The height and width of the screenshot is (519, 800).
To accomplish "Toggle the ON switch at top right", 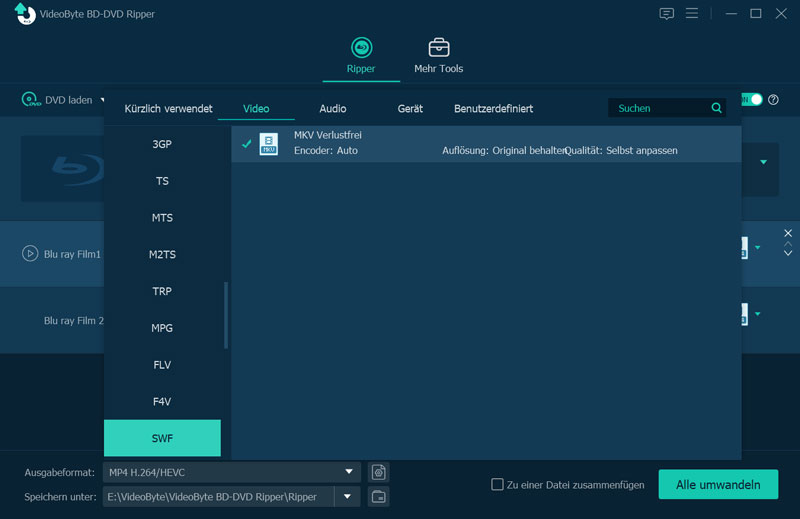I will [x=752, y=100].
